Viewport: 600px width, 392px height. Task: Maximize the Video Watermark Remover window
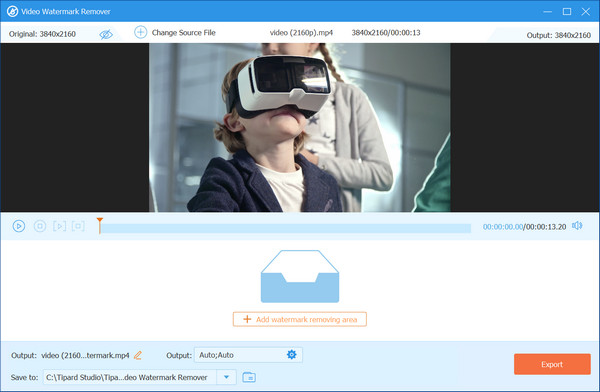[567, 11]
